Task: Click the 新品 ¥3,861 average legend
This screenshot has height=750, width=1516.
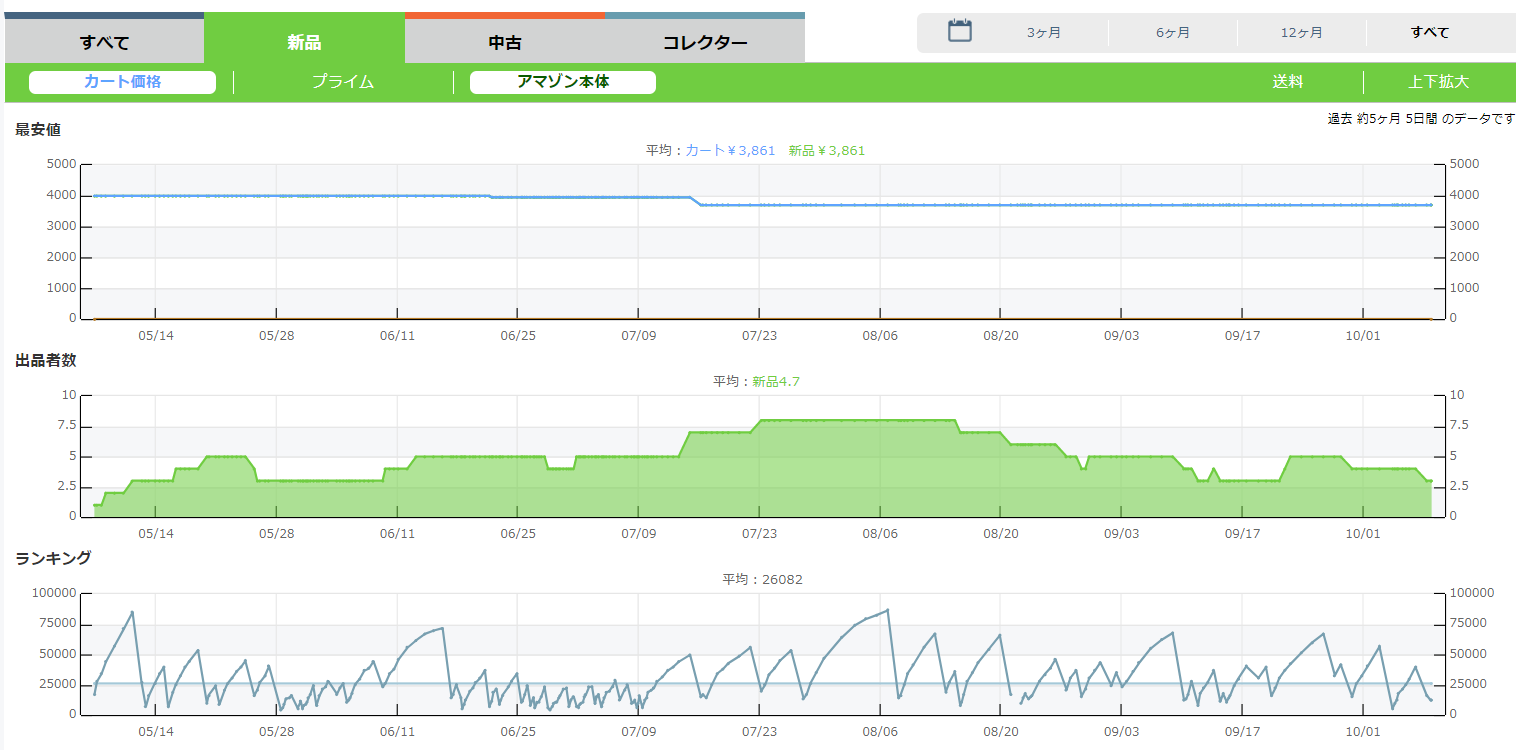Action: 826,151
